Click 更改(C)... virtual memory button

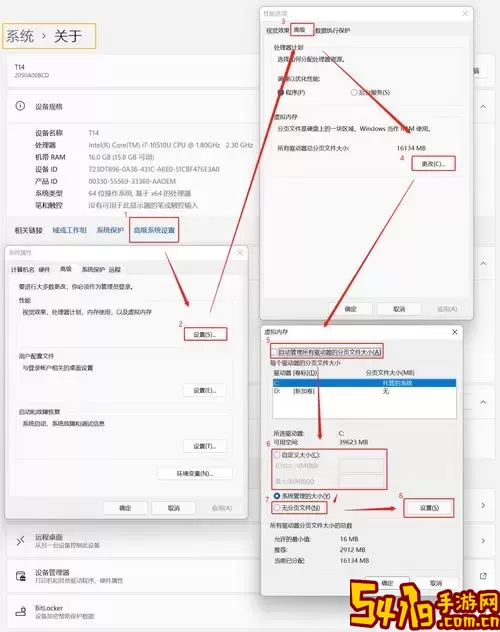[x=434, y=164]
